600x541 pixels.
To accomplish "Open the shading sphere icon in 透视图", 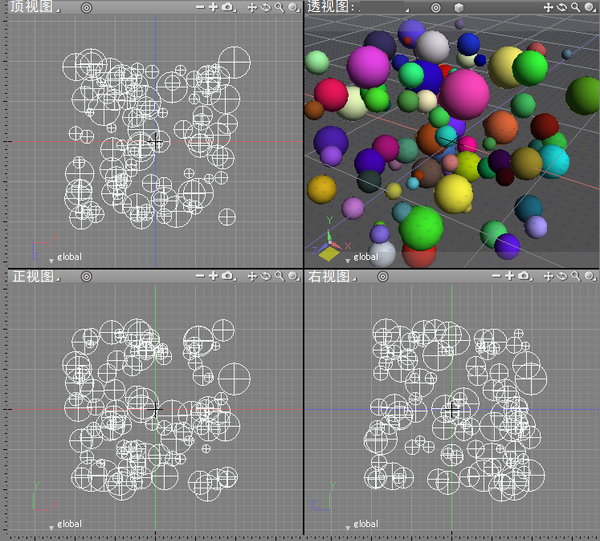I will point(589,8).
